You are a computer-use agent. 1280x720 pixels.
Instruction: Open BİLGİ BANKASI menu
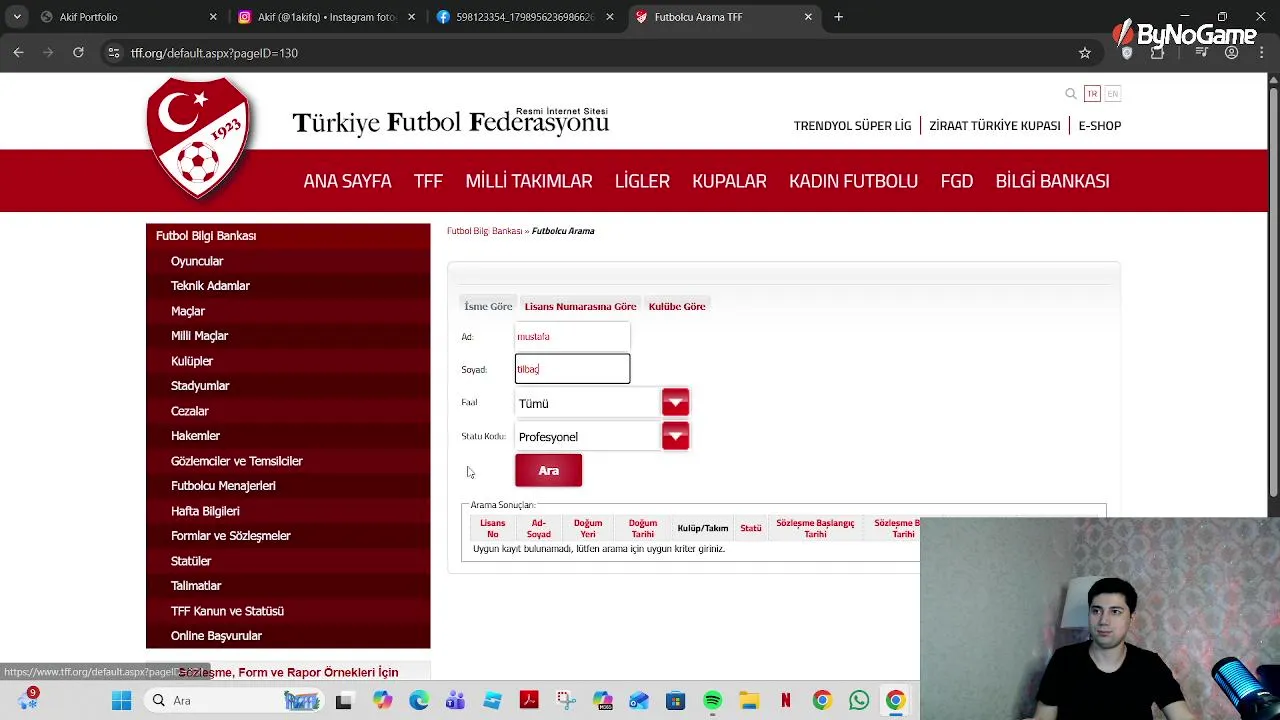(1052, 181)
